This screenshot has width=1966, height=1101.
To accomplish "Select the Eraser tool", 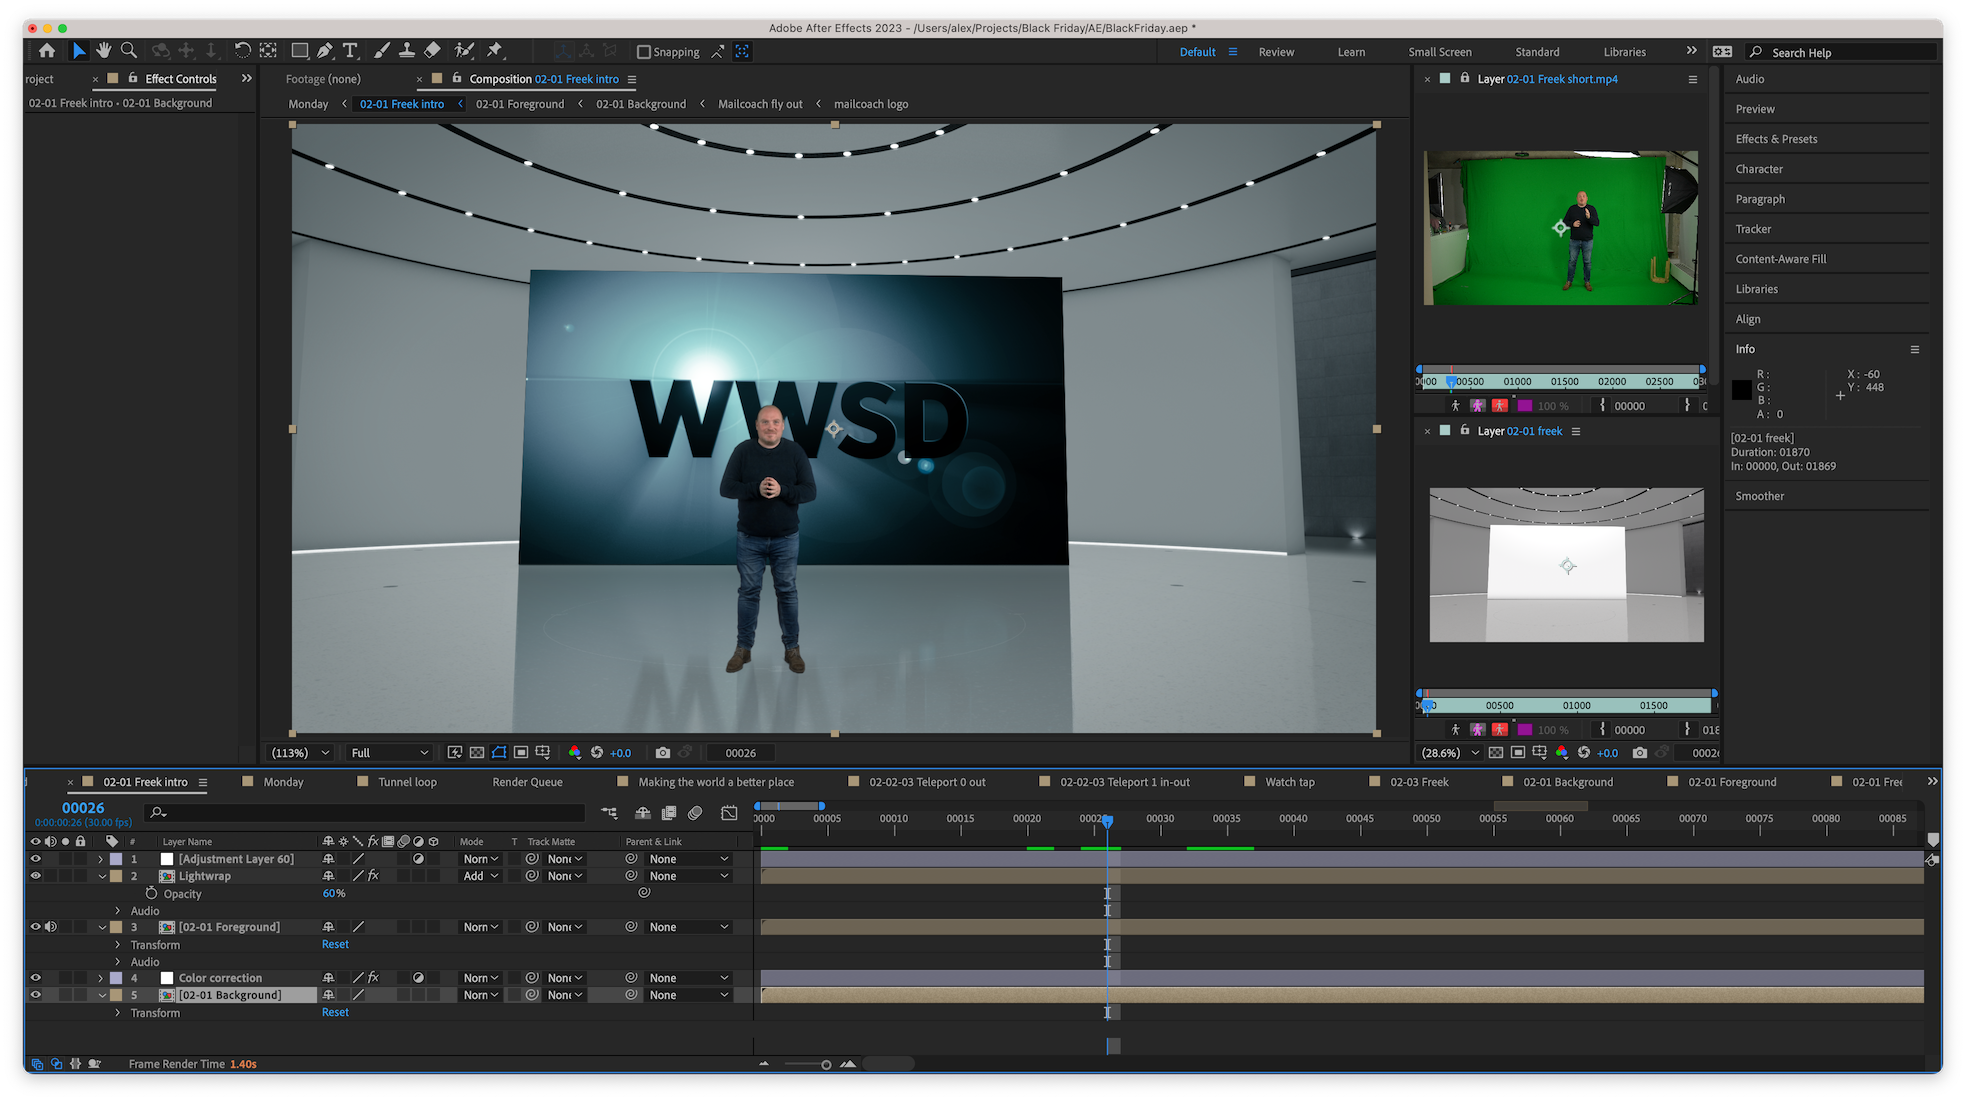I will pos(432,51).
